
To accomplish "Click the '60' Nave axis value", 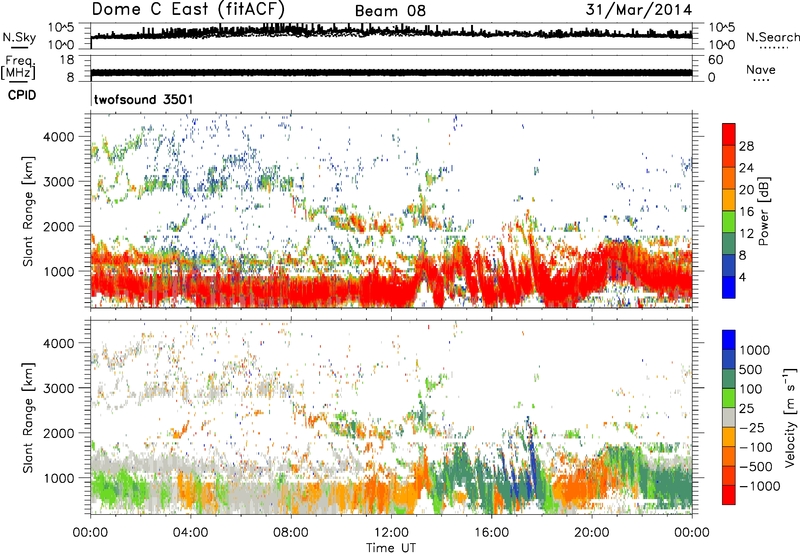I will point(715,60).
